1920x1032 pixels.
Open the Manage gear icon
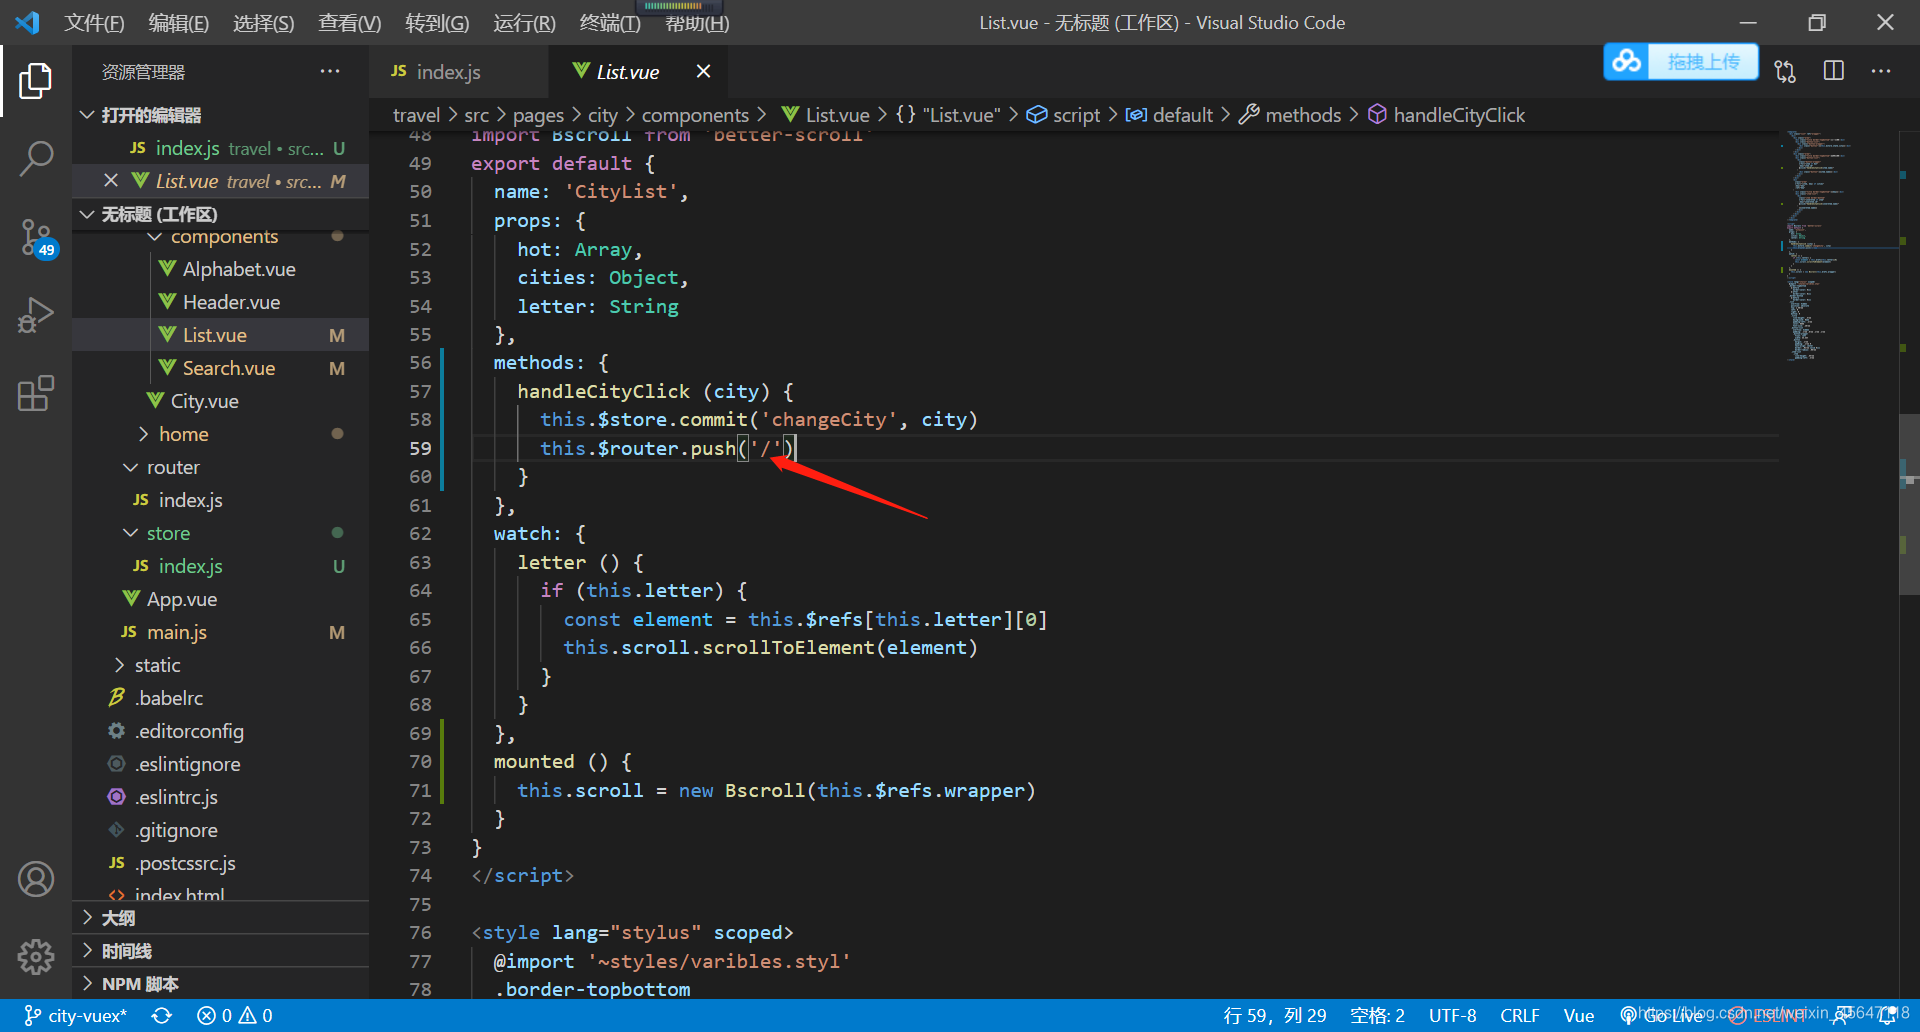(36, 957)
